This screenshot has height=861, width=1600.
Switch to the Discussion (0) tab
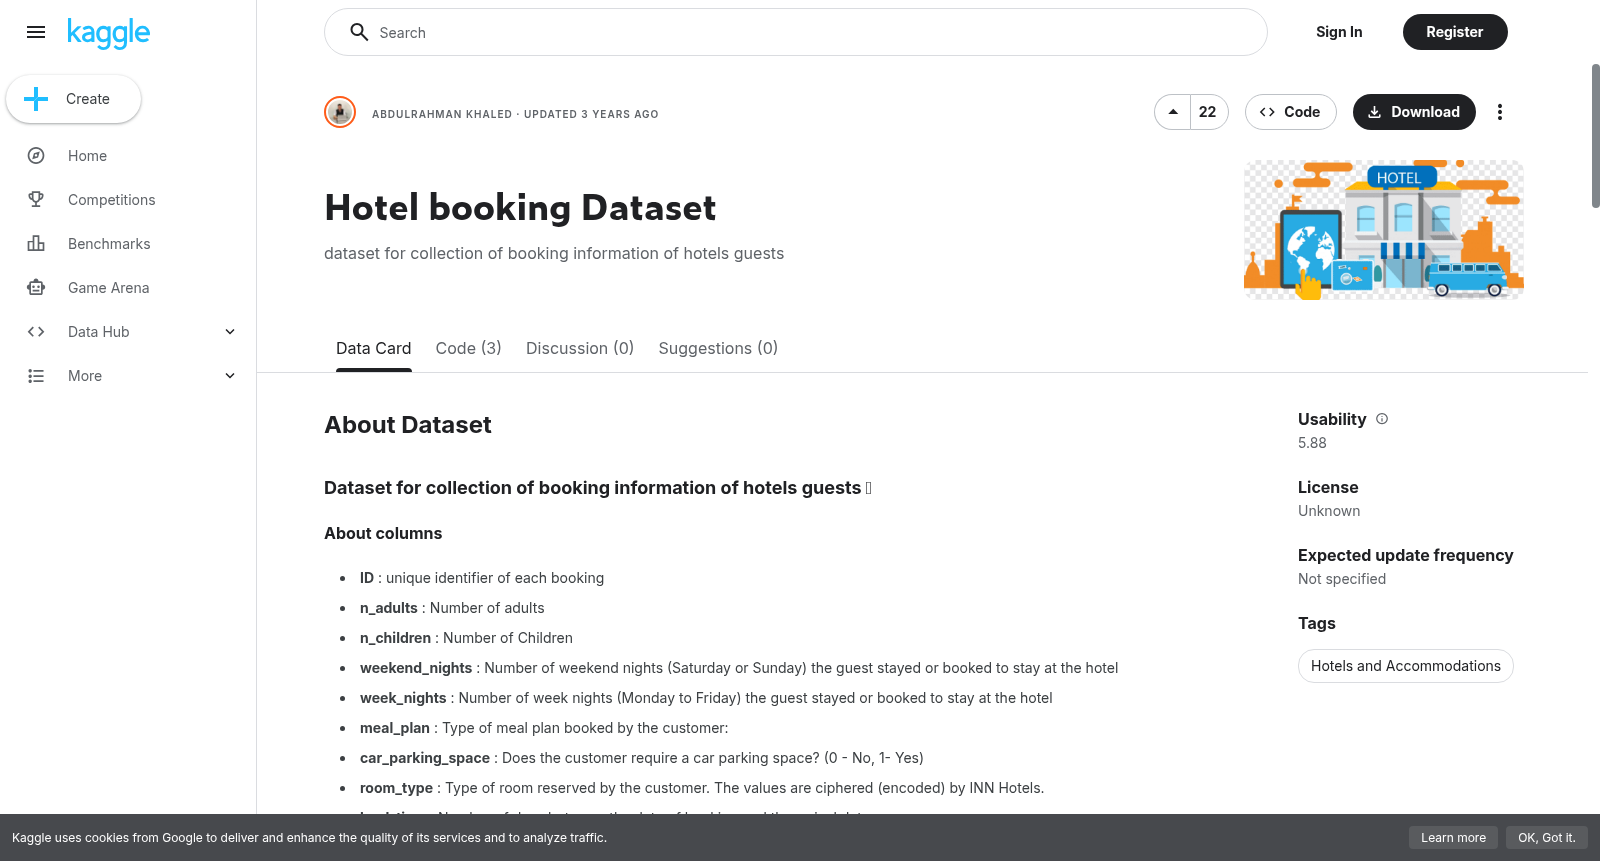580,348
